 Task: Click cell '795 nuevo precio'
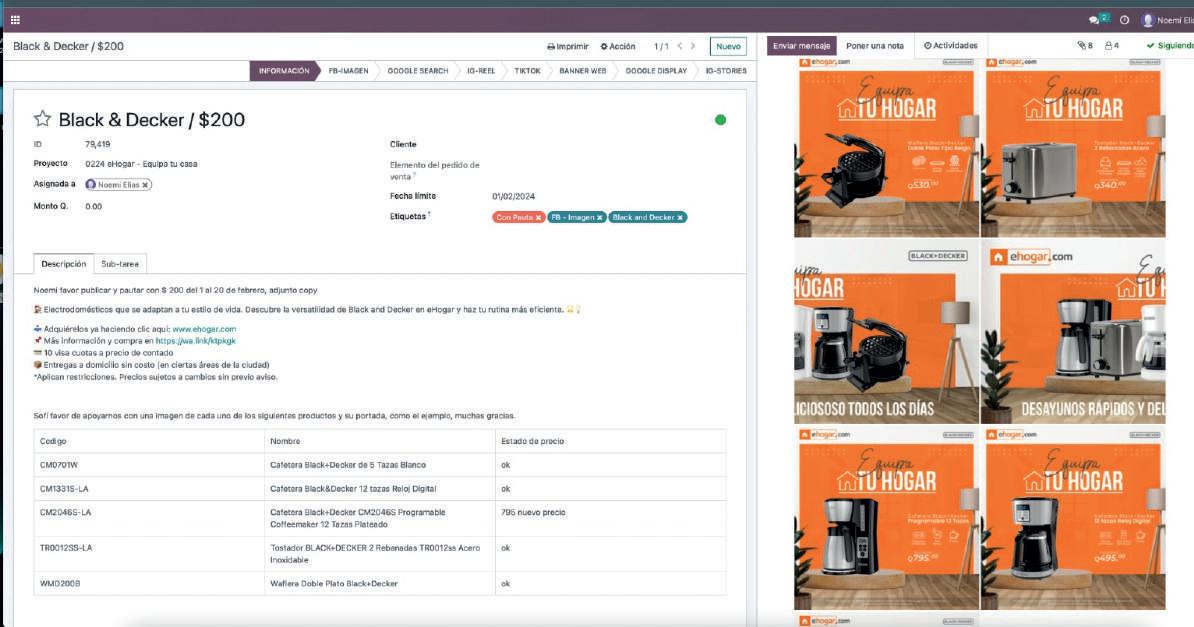pos(610,518)
